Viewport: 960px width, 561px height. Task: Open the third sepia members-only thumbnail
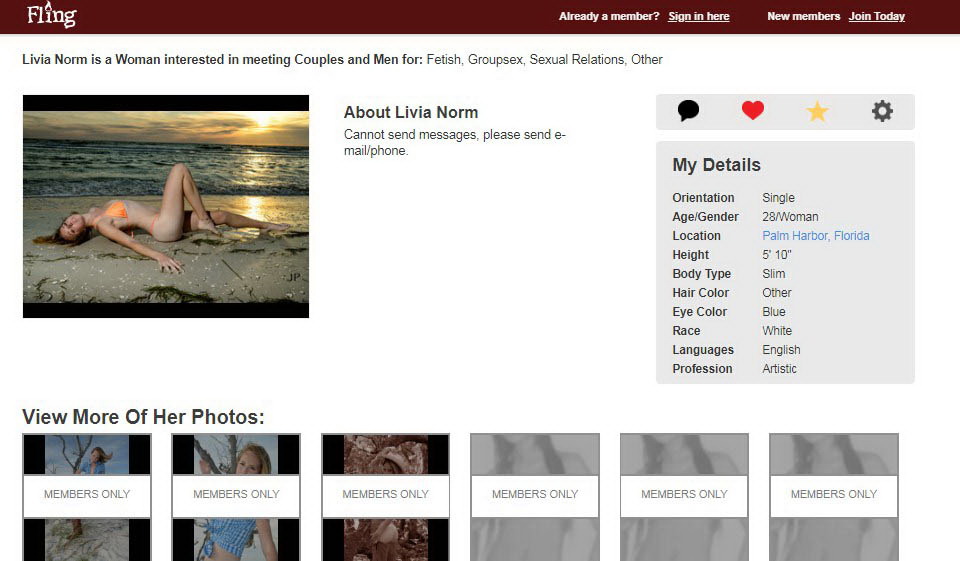[x=385, y=496]
